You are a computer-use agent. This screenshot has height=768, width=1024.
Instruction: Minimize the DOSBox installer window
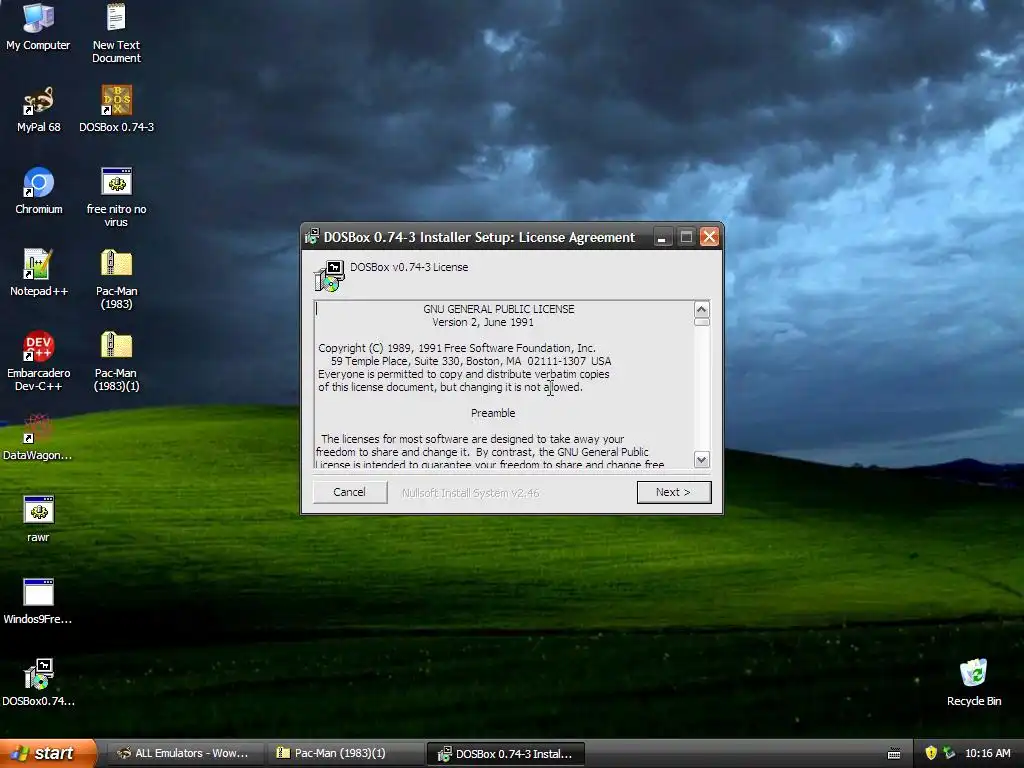pyautogui.click(x=662, y=236)
